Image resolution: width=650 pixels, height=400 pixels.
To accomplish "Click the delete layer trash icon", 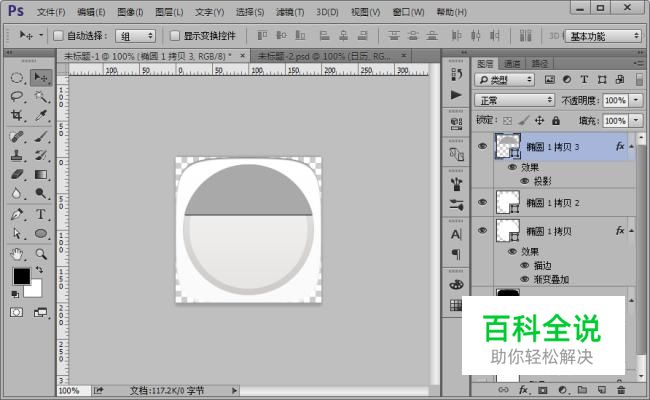I will tap(621, 390).
